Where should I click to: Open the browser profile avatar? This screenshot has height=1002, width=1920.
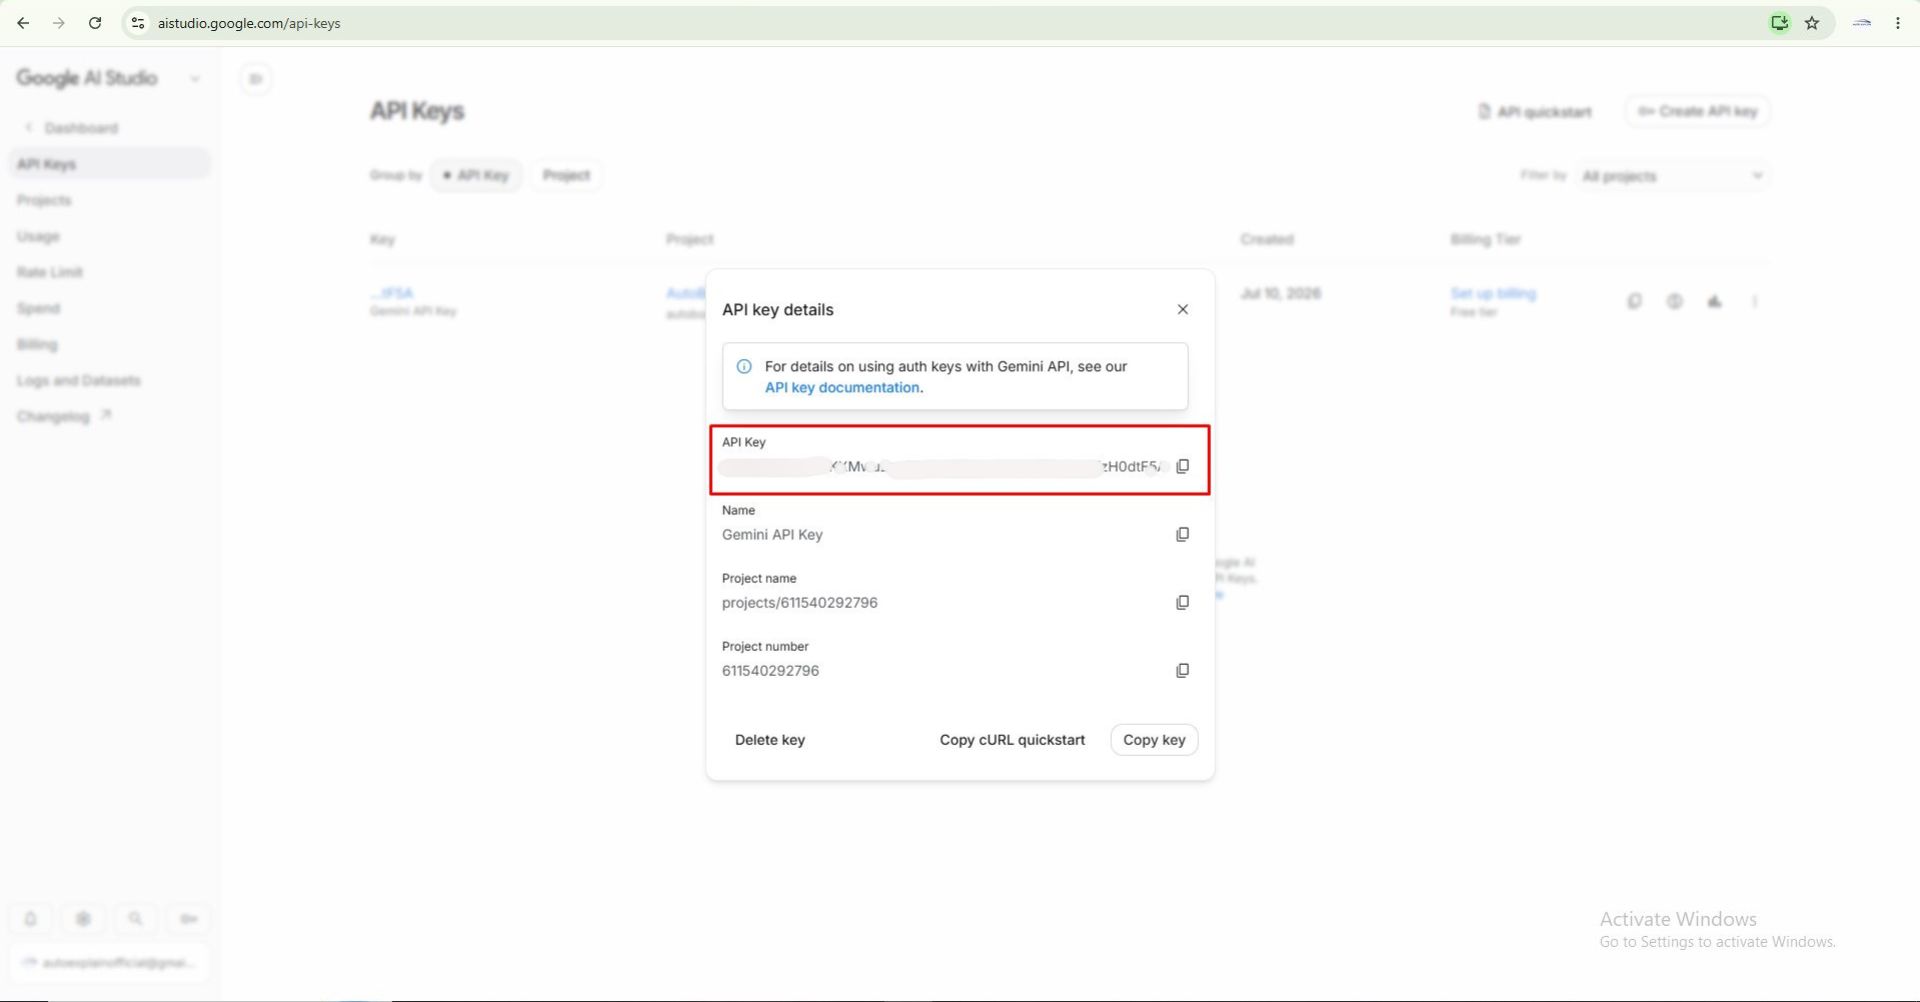point(1862,23)
